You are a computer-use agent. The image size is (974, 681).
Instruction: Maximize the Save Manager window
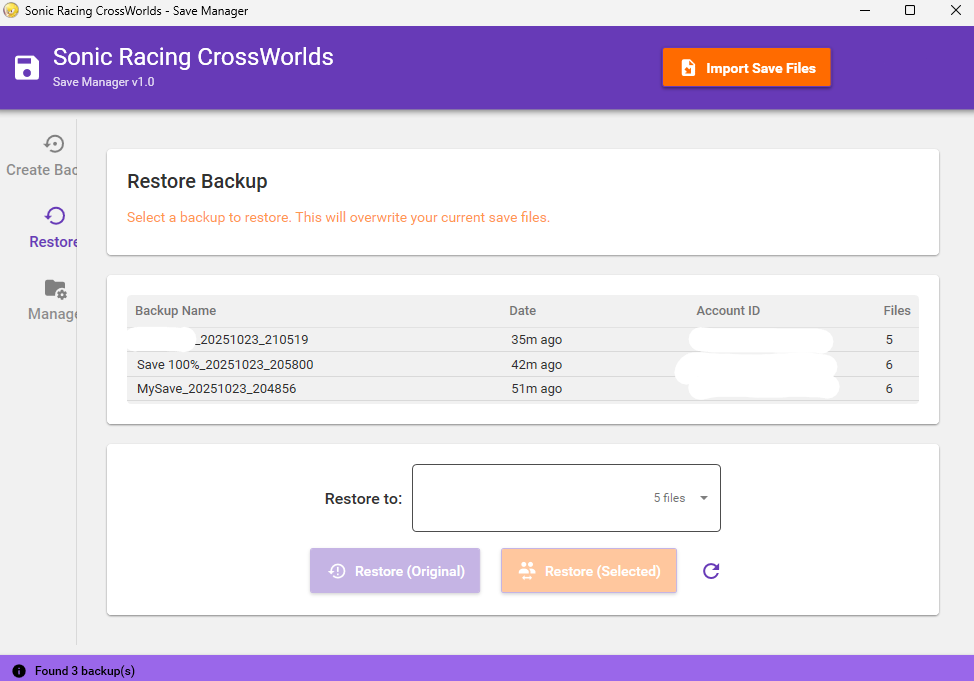pyautogui.click(x=909, y=11)
